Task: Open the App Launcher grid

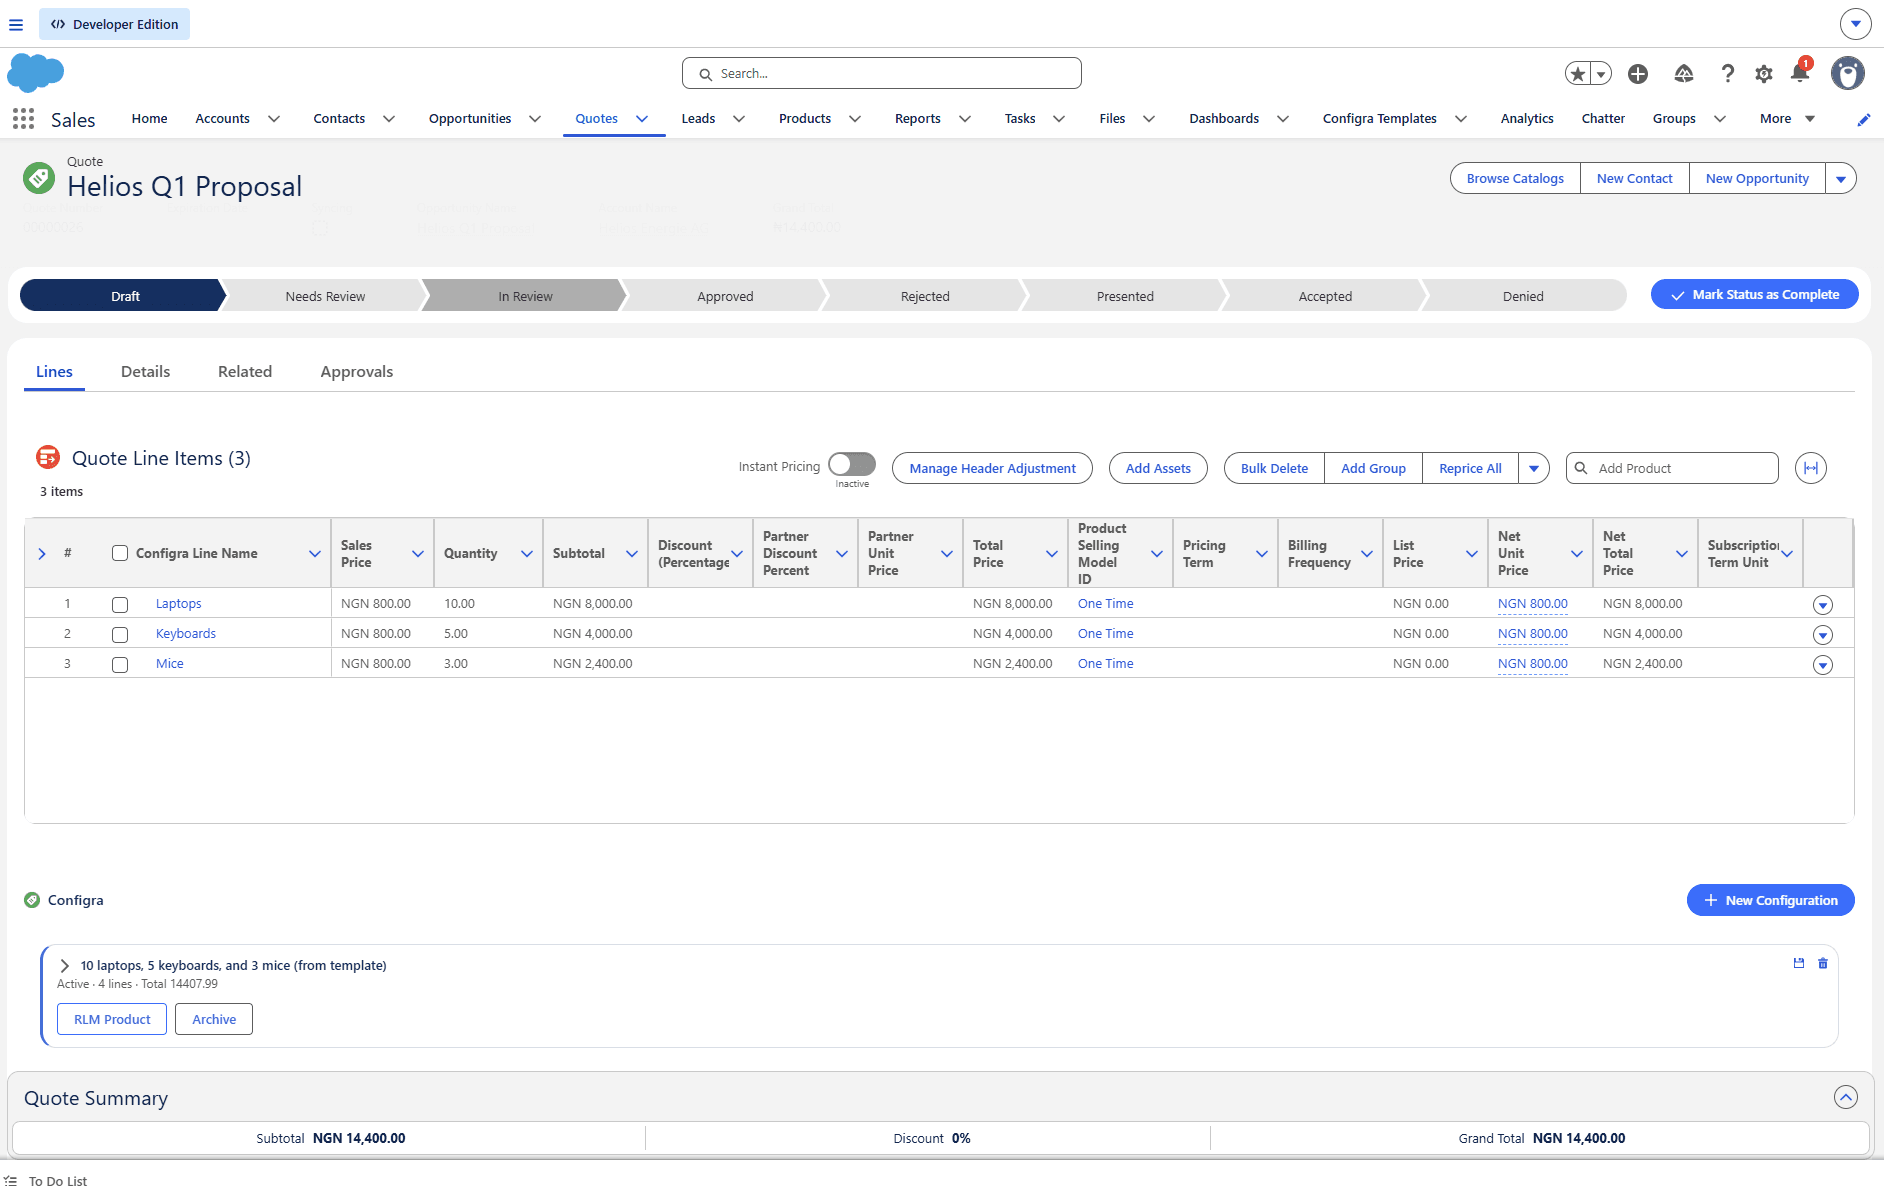Action: (x=23, y=119)
